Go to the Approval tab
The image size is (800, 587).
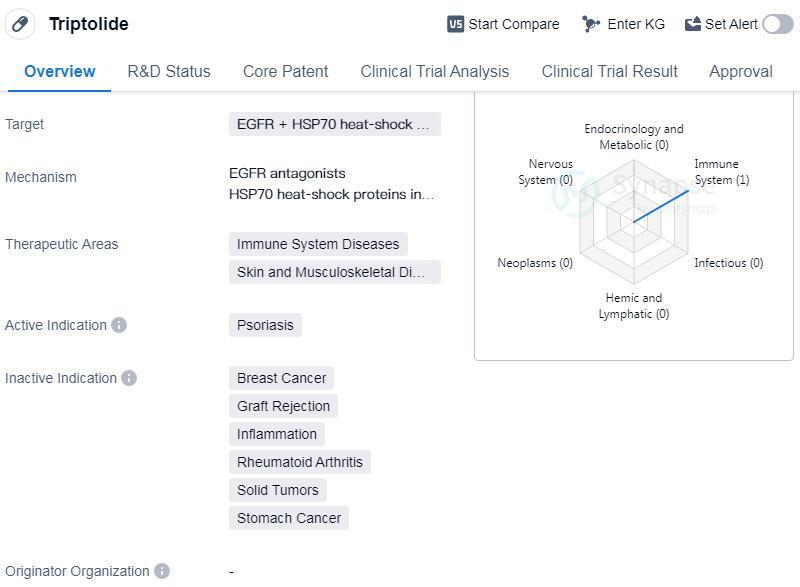pyautogui.click(x=740, y=71)
